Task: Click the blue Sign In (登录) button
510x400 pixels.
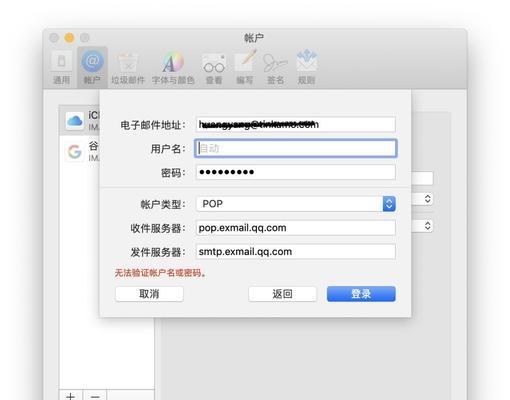Action: coord(361,294)
